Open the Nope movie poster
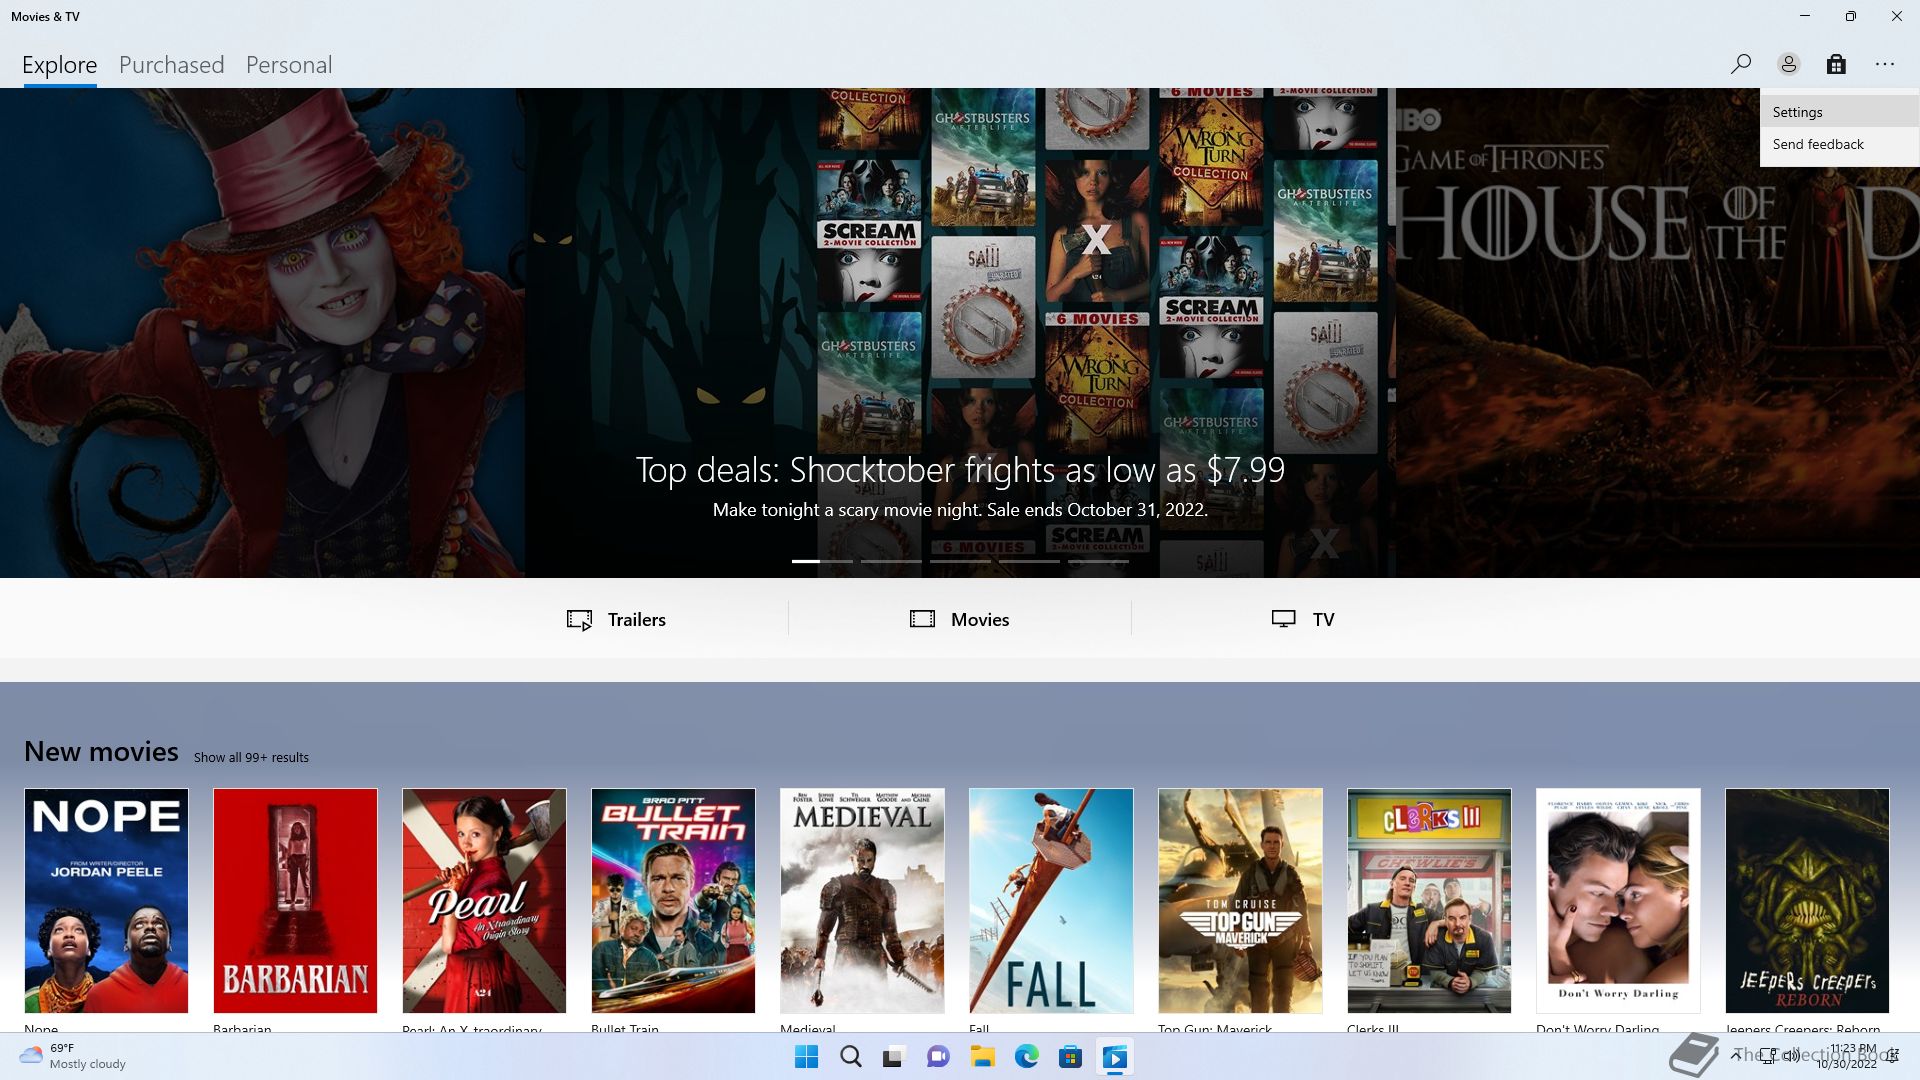Image resolution: width=1920 pixels, height=1080 pixels. [106, 901]
